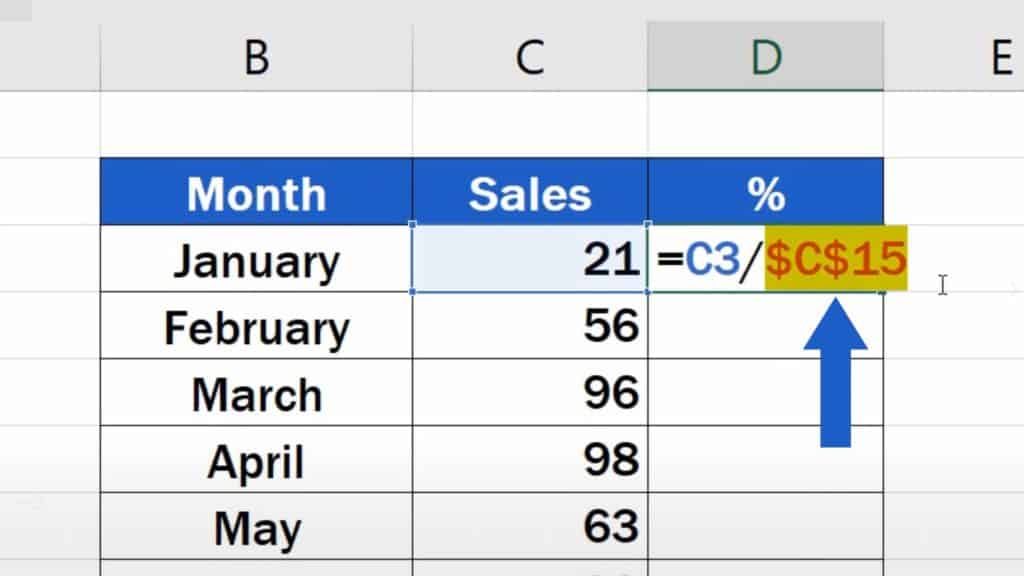
Task: Select the Sales header cell
Action: pos(530,192)
